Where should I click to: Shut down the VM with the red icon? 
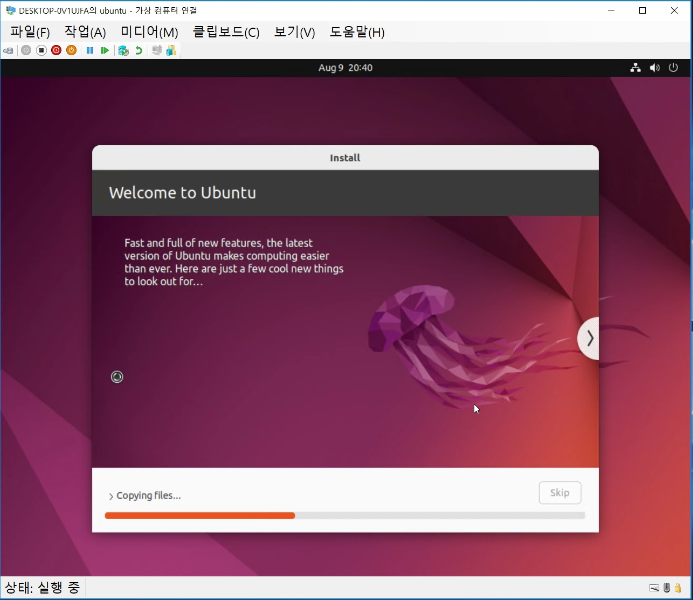point(56,50)
